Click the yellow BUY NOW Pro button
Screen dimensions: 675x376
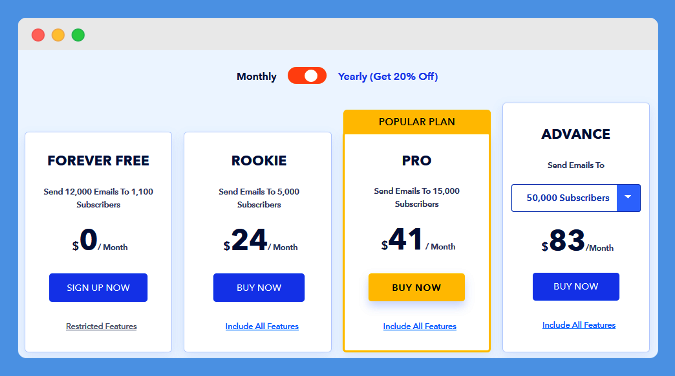416,287
